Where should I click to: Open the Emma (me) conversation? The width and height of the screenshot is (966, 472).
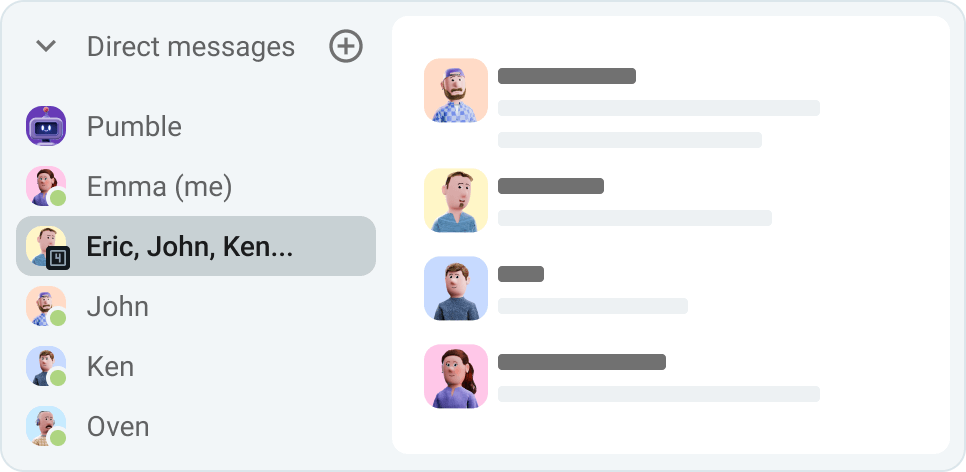[x=159, y=186]
